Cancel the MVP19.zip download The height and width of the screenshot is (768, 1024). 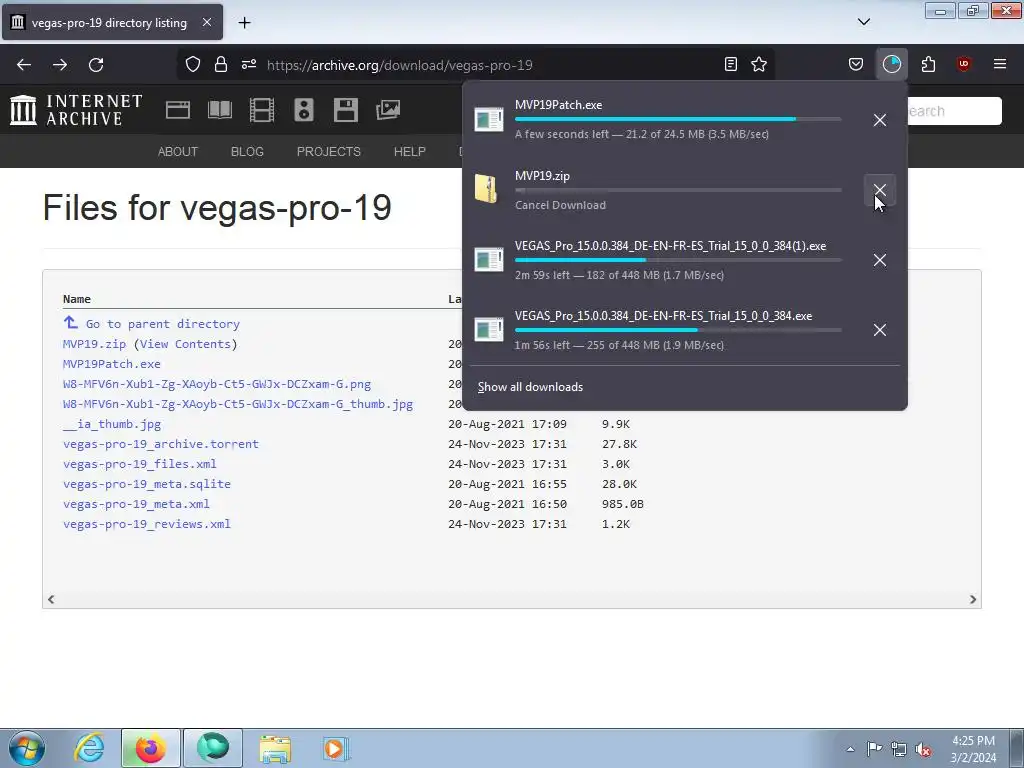[880, 190]
